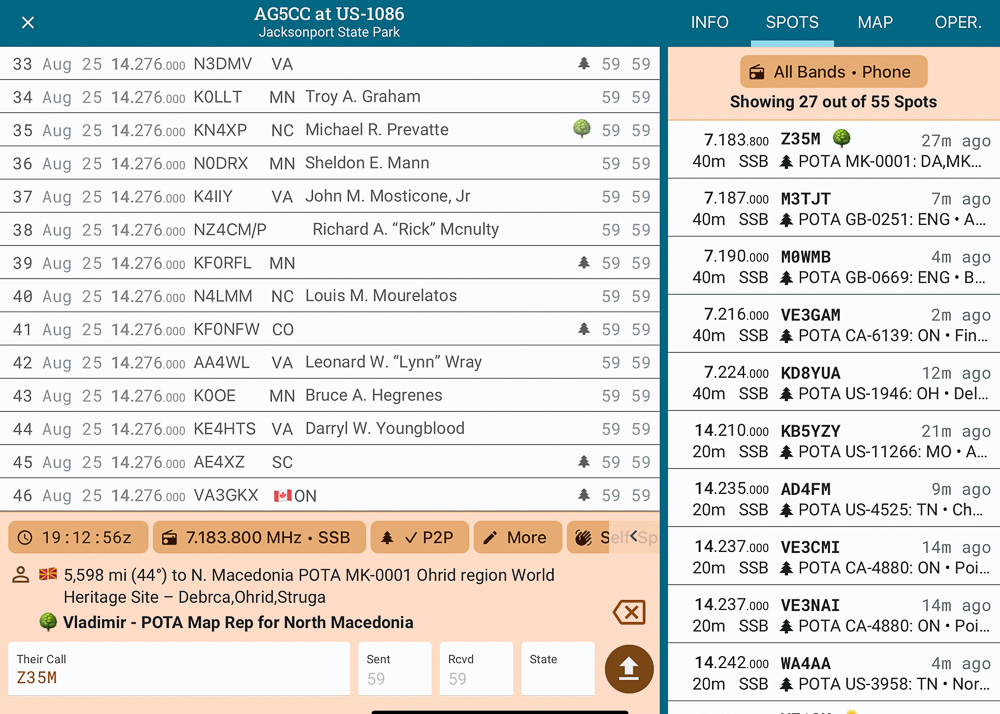1000x714 pixels.
Task: Select the VE3GAM spot on 40m
Action: point(833,324)
